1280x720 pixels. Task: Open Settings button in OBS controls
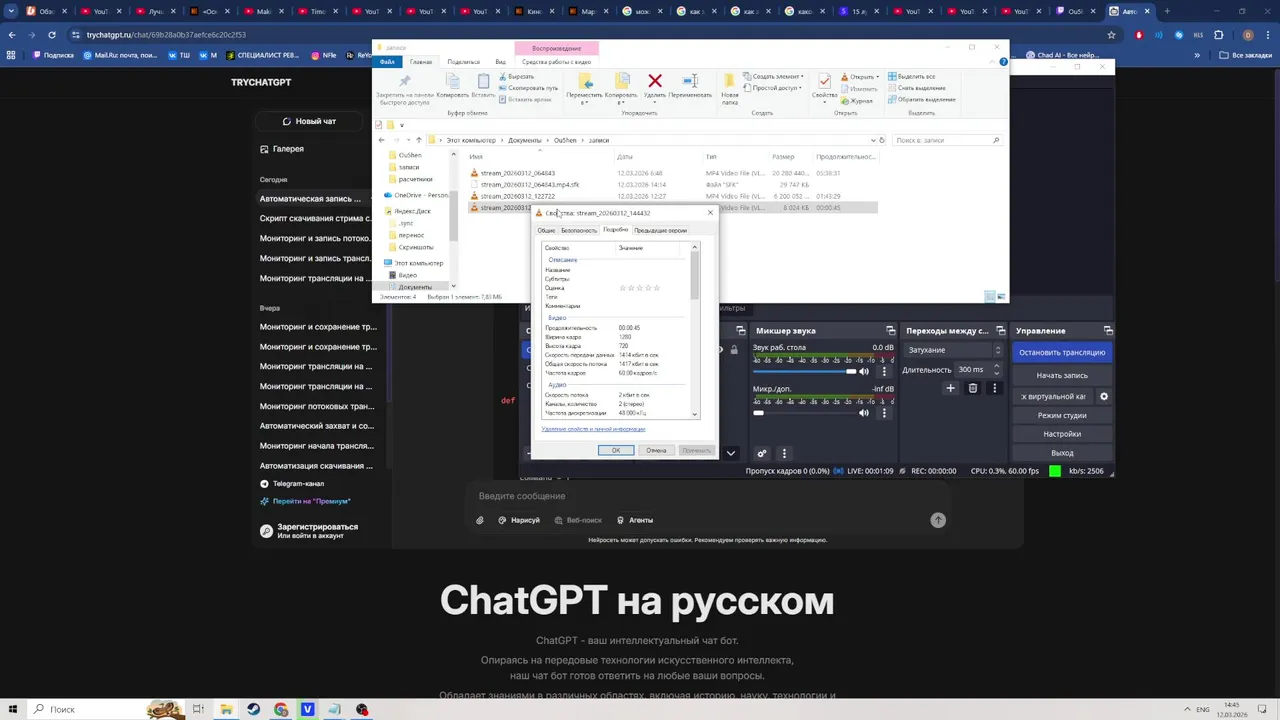[x=1062, y=434]
